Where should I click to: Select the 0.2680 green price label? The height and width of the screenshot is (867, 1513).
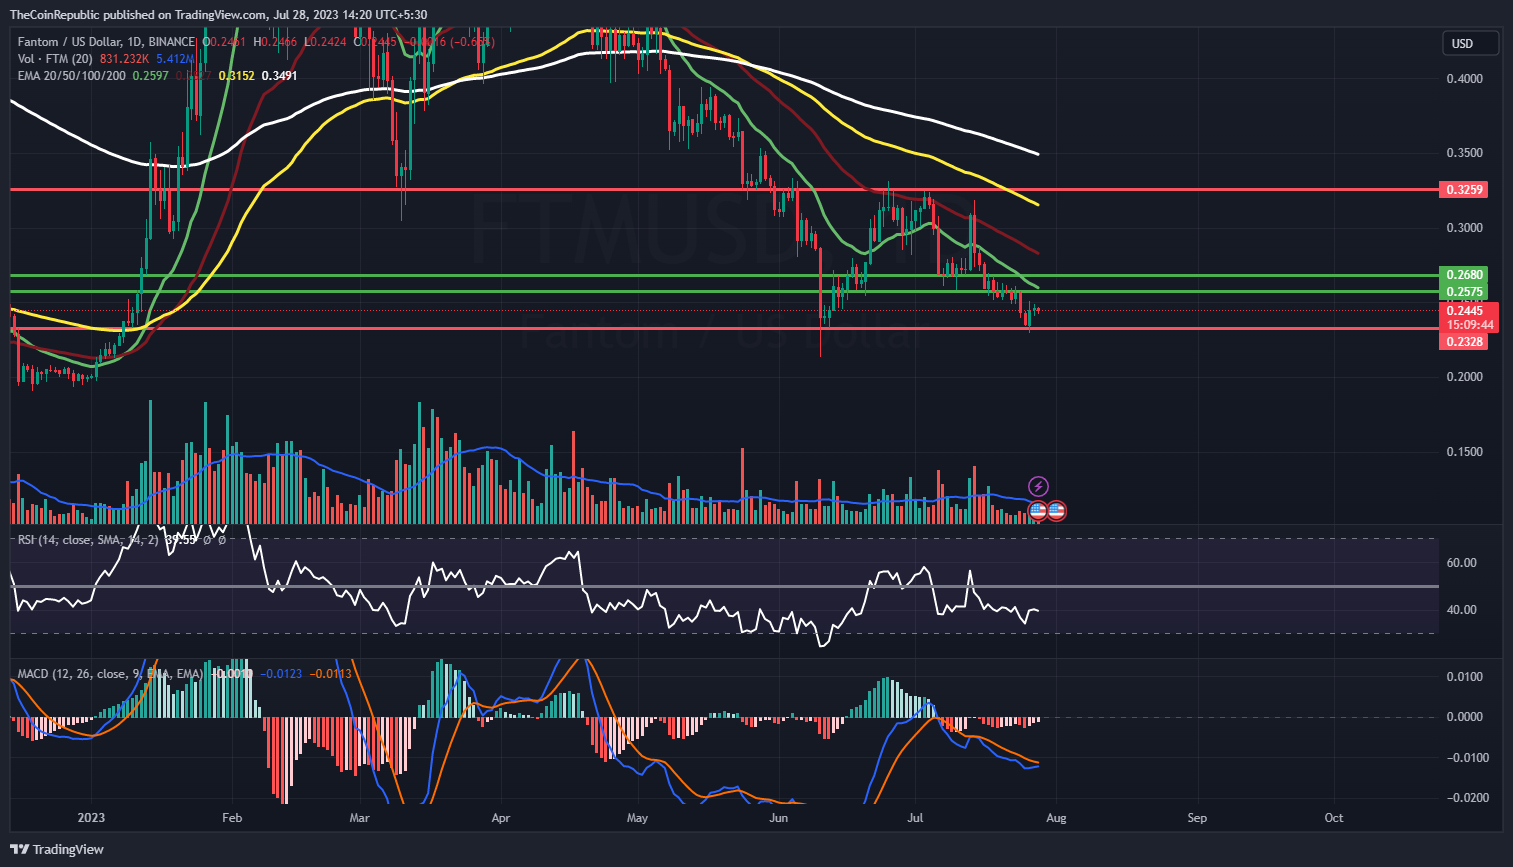click(x=1465, y=274)
